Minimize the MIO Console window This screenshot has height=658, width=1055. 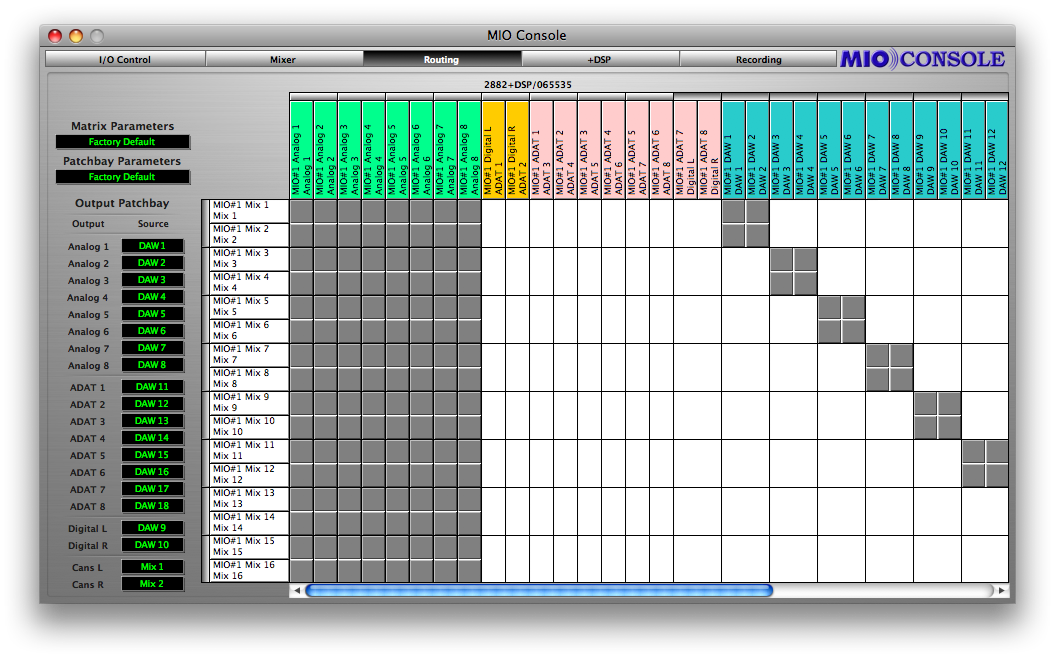(x=76, y=36)
